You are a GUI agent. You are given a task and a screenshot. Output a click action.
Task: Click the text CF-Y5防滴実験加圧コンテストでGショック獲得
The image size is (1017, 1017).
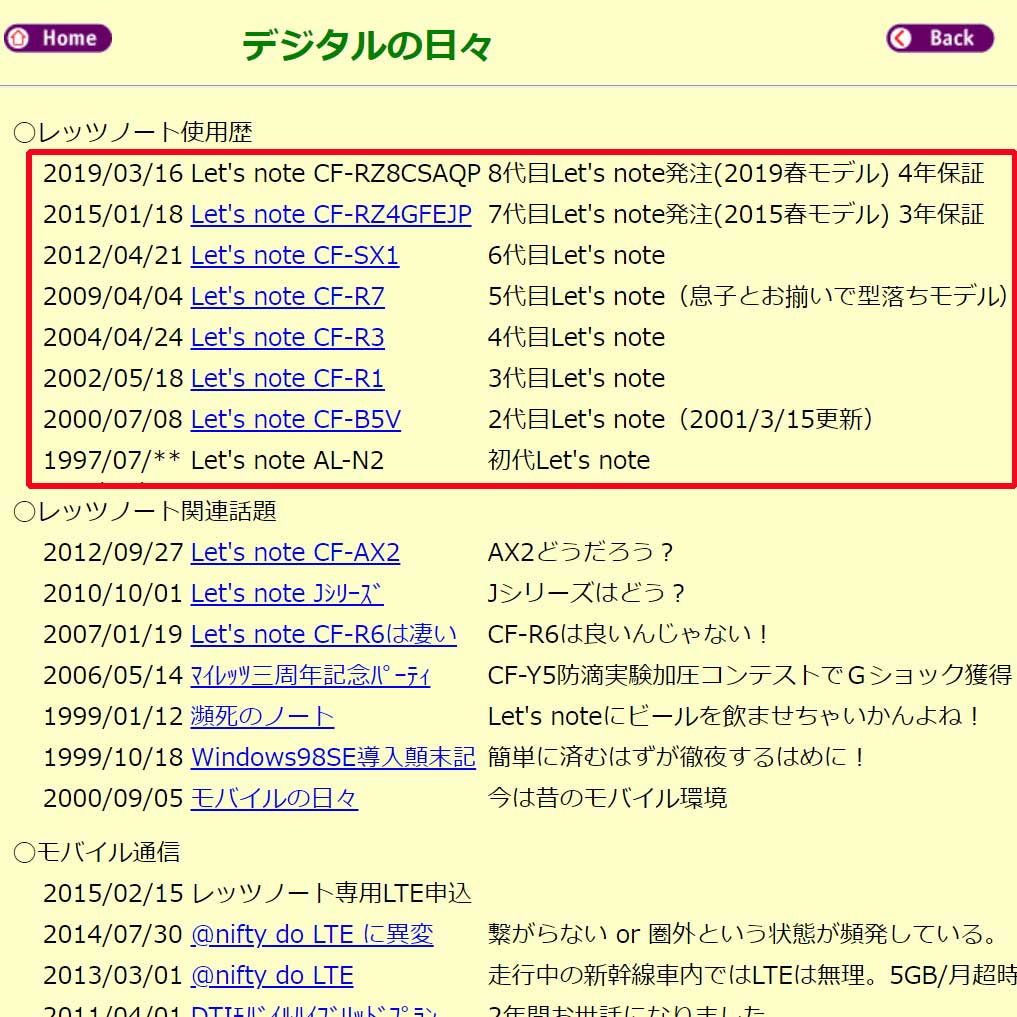(x=750, y=675)
